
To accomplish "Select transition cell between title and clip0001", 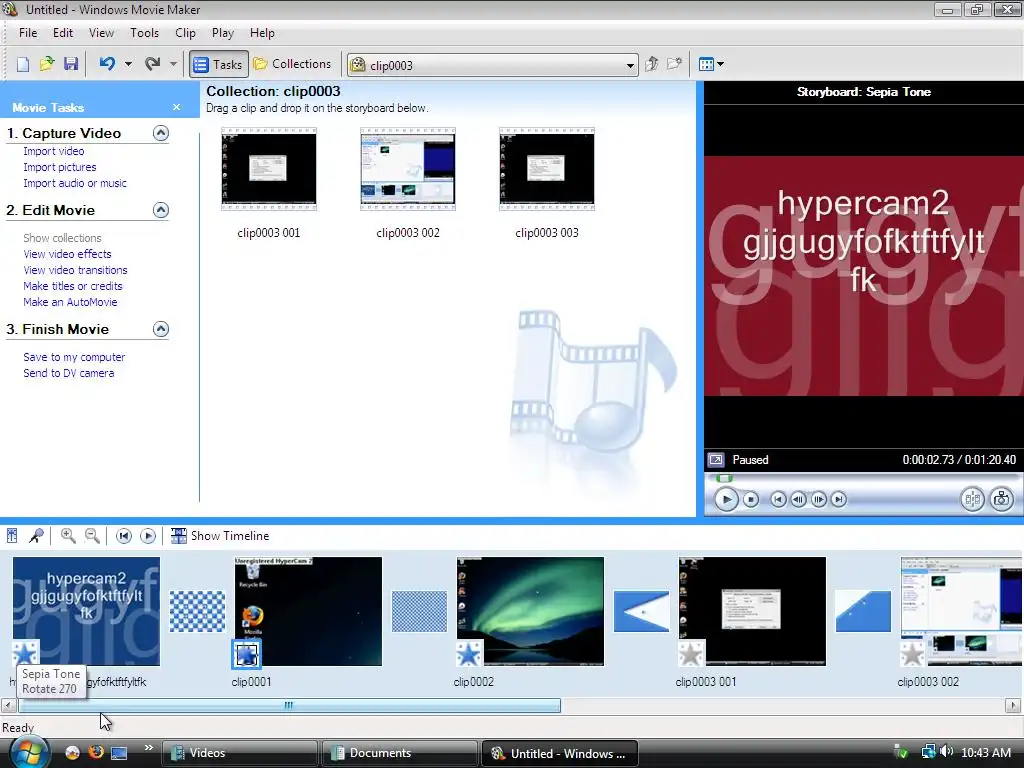I will (x=197, y=611).
